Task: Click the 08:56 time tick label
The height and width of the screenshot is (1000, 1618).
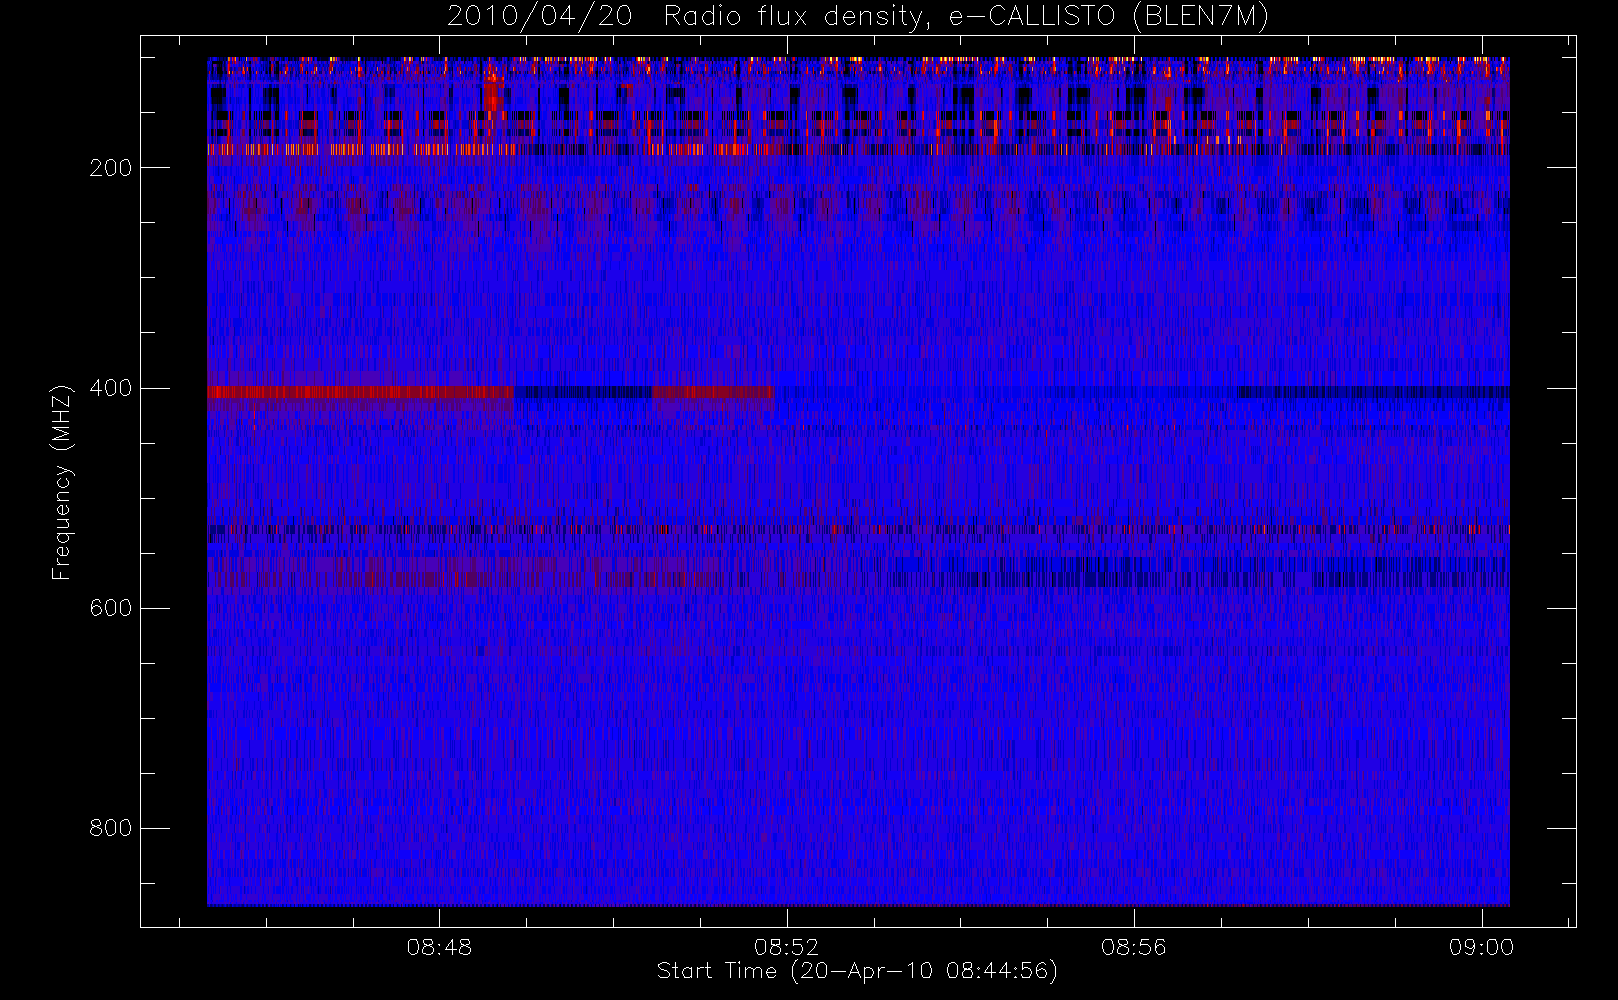Action: (1134, 947)
